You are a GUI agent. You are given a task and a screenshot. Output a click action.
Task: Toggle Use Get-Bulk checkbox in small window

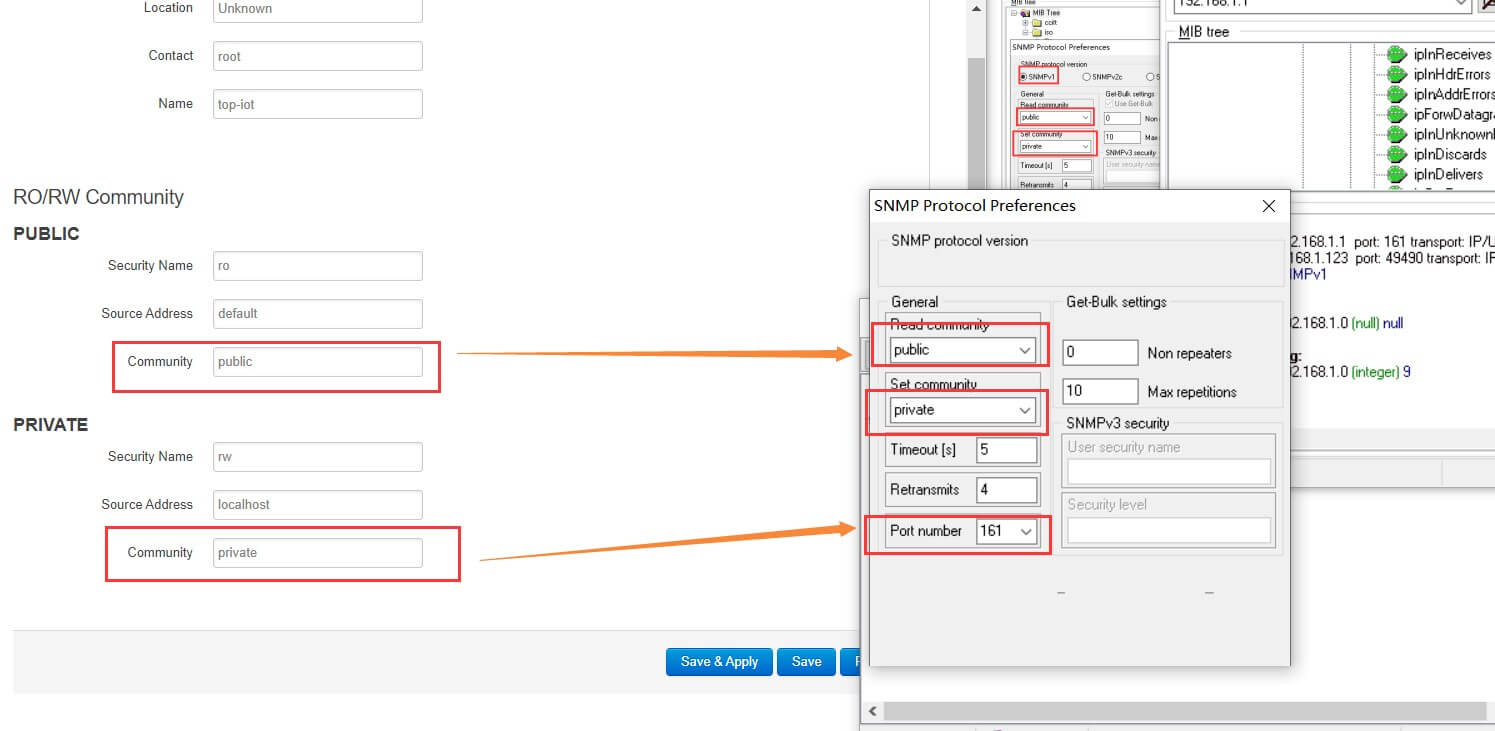1109,104
